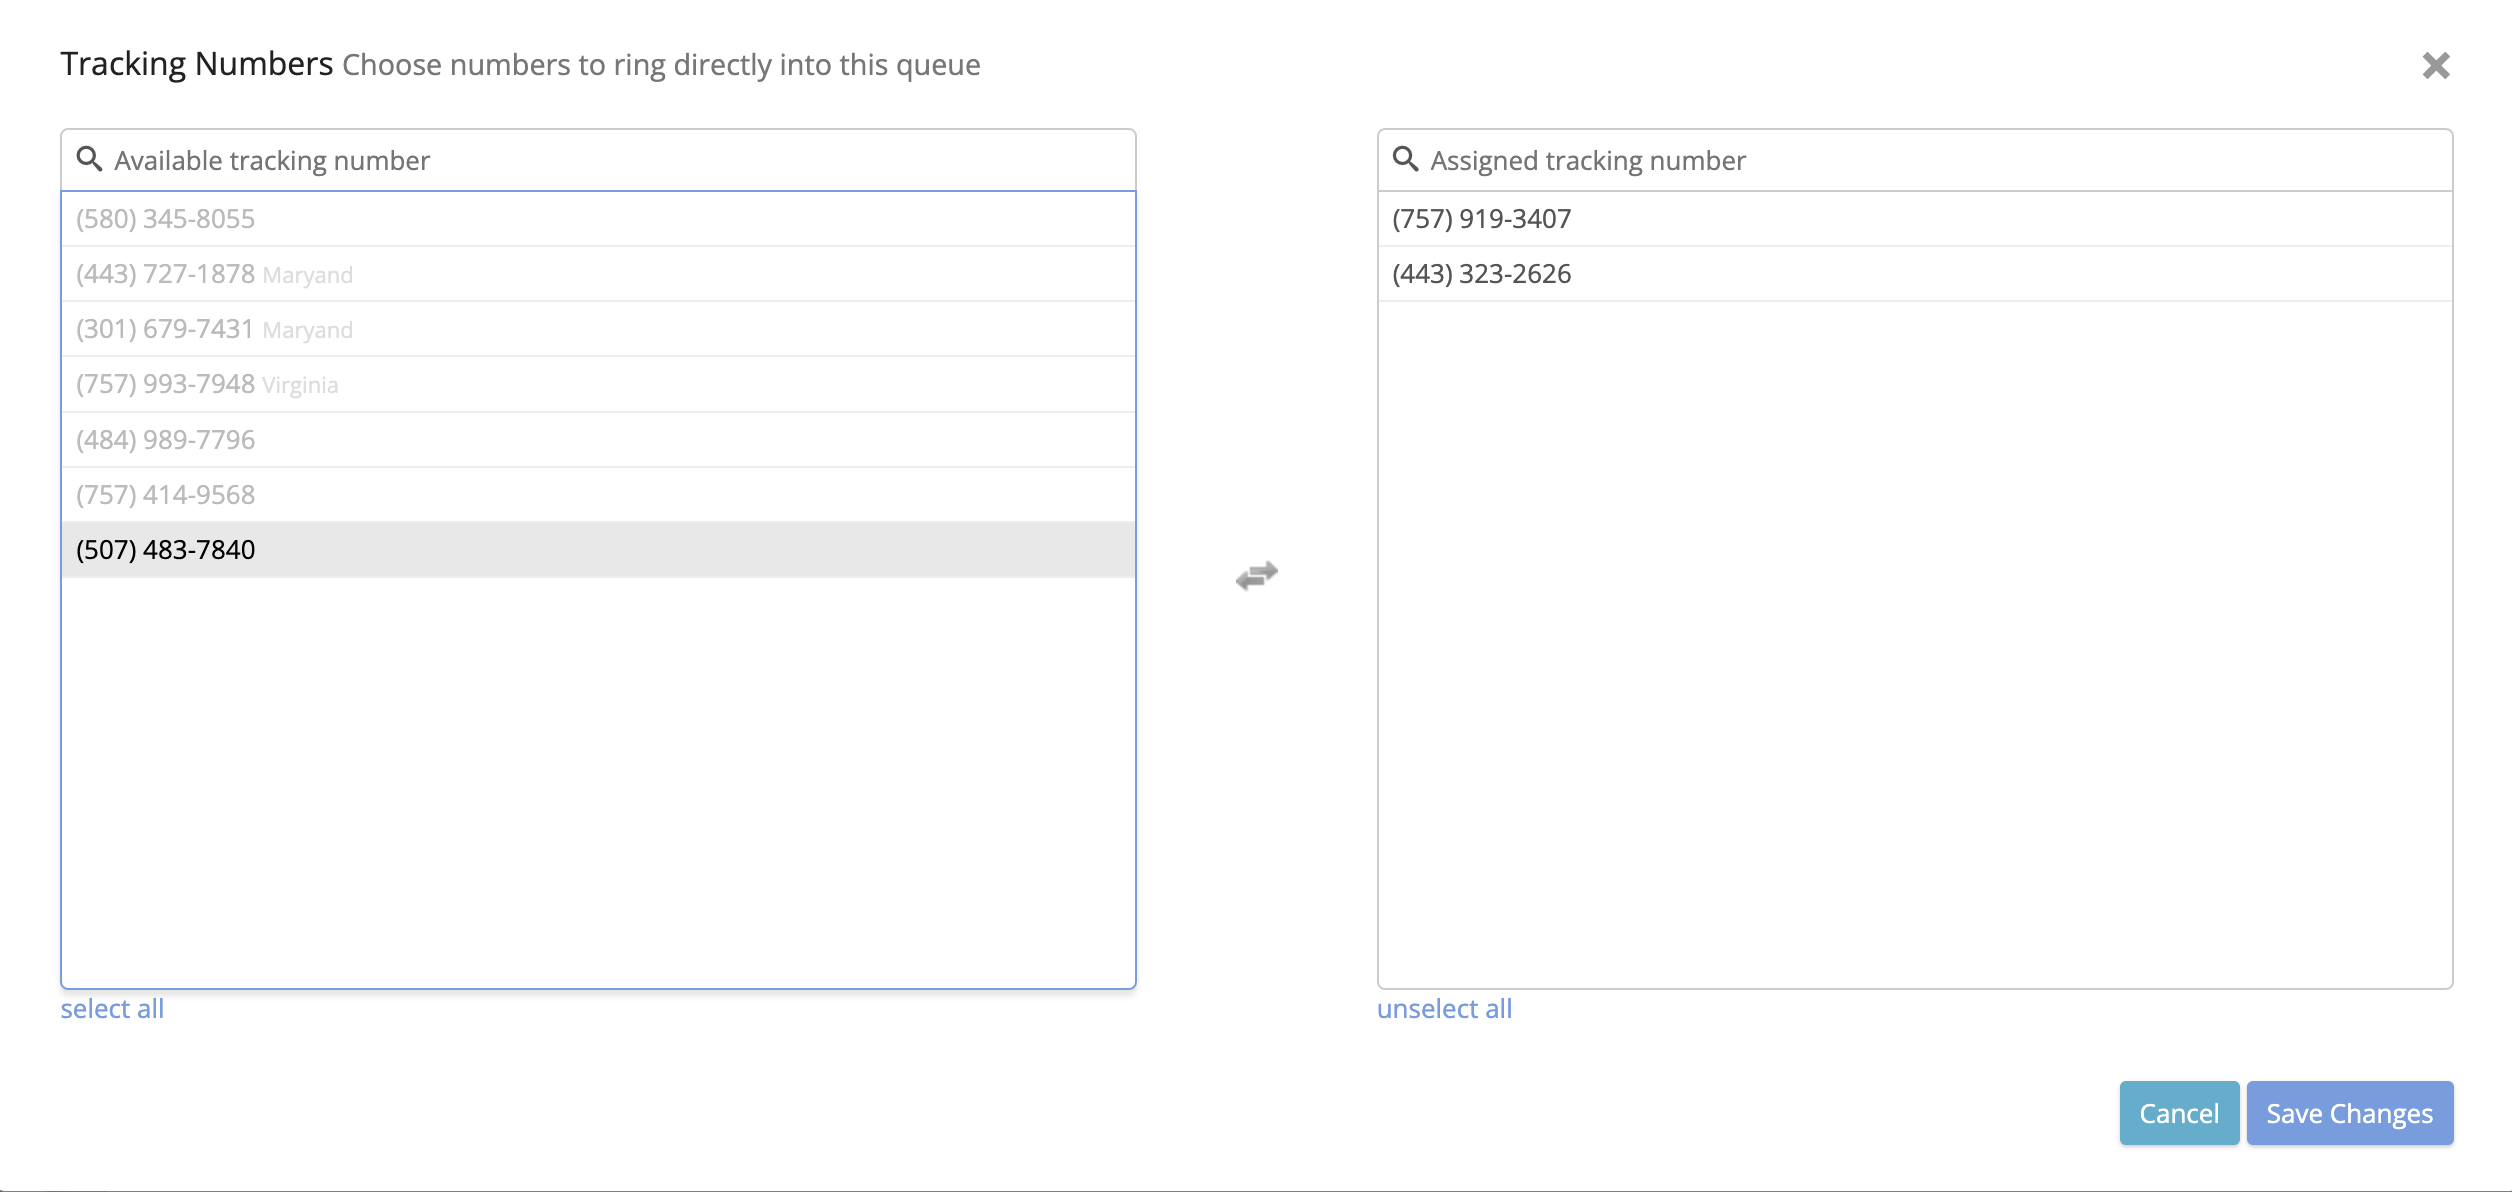
Task: Click the search icon in Available tracking number field
Action: 89,159
